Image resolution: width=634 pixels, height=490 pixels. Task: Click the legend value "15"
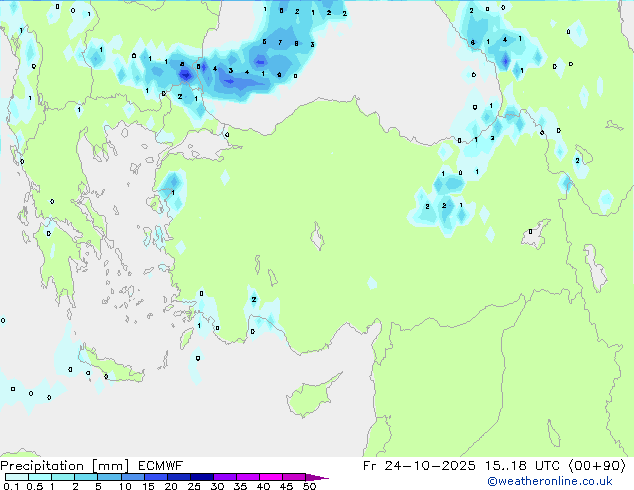coord(148,486)
